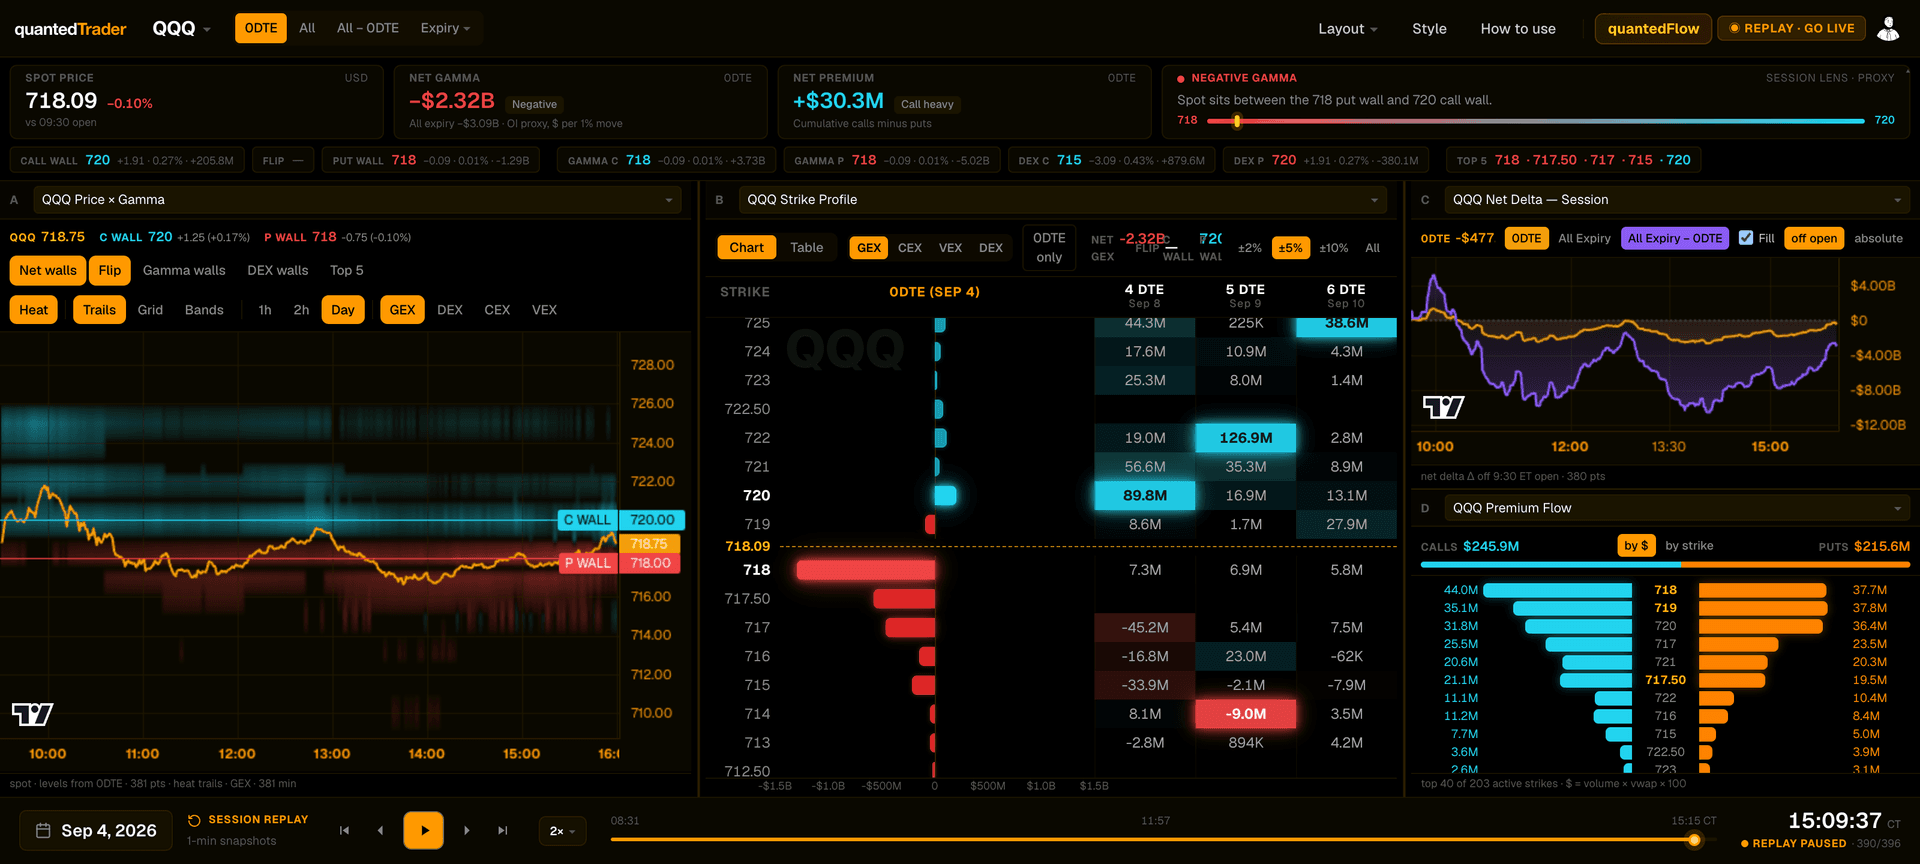This screenshot has height=864, width=1920.
Task: Switch Net Delta to absolute mode
Action: pos(1878,238)
